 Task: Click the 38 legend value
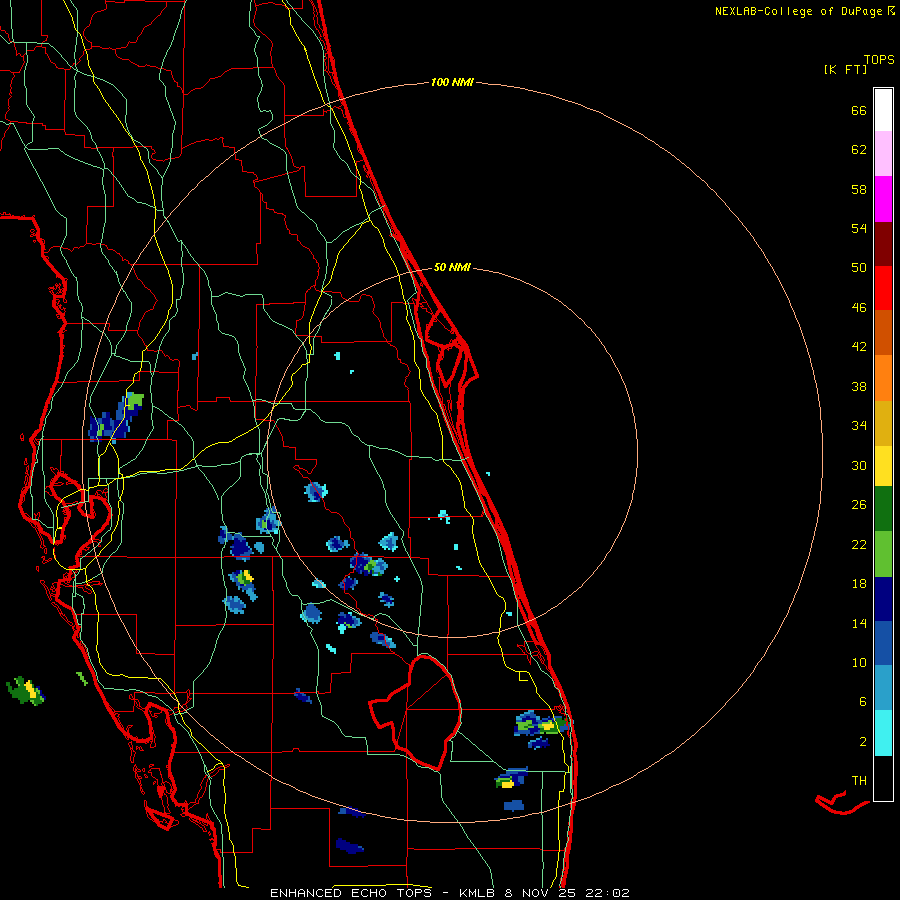click(x=859, y=386)
